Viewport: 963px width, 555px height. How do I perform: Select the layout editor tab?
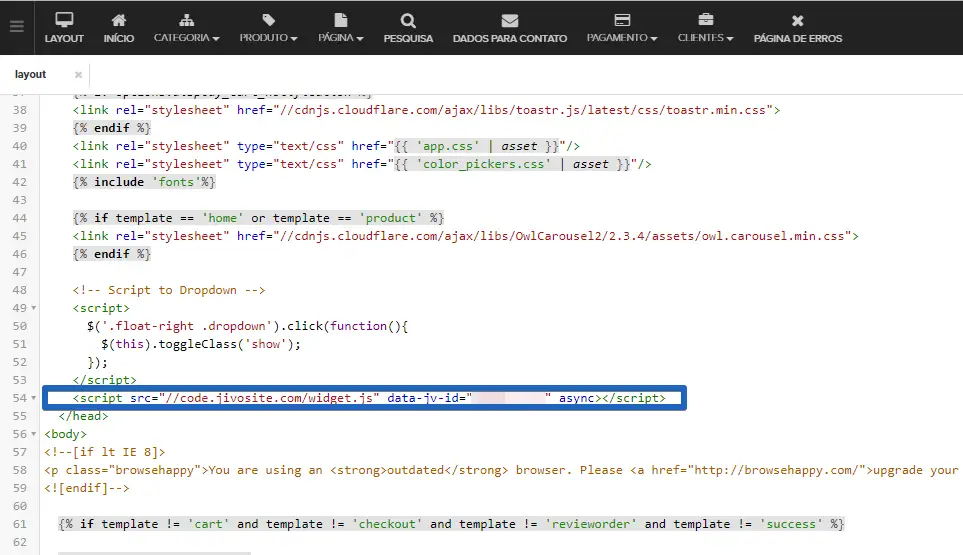tap(30, 75)
